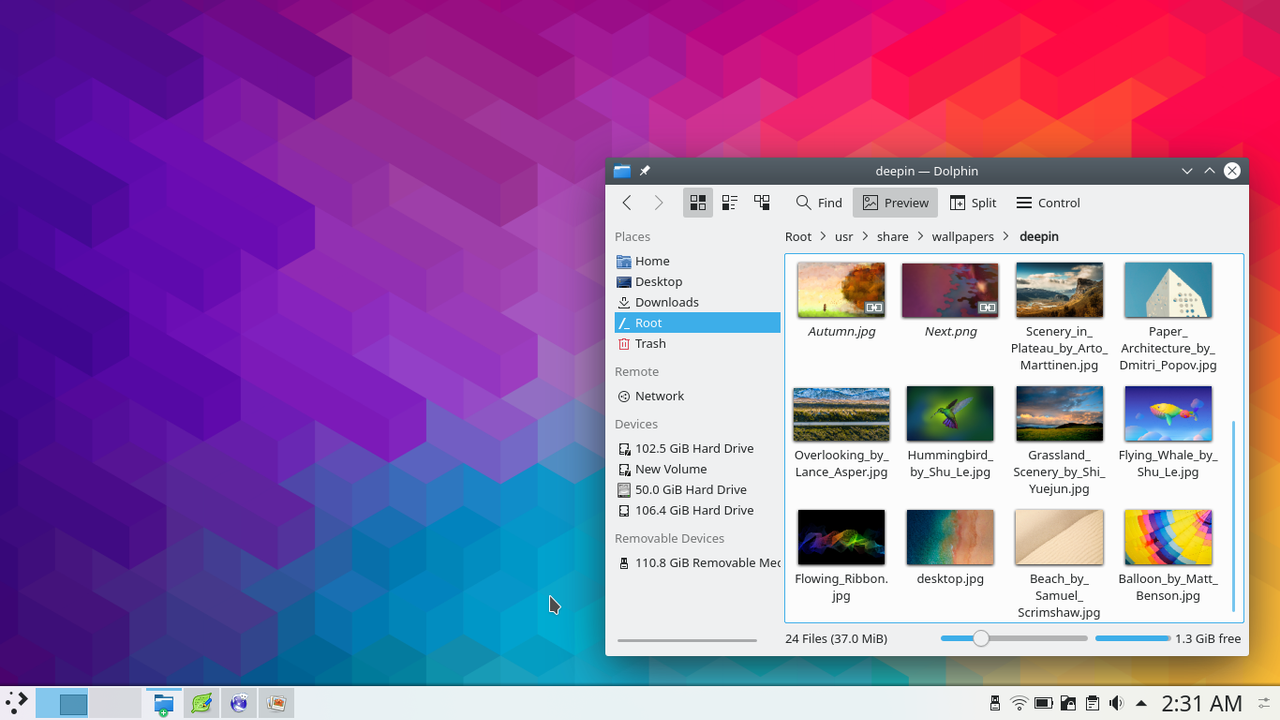The height and width of the screenshot is (720, 1280).
Task: Select Root in Places panel
Action: tap(697, 323)
